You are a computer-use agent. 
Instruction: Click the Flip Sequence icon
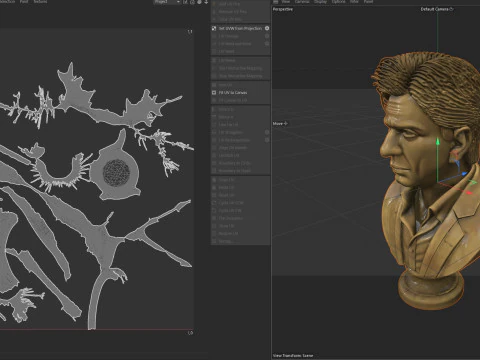214,218
